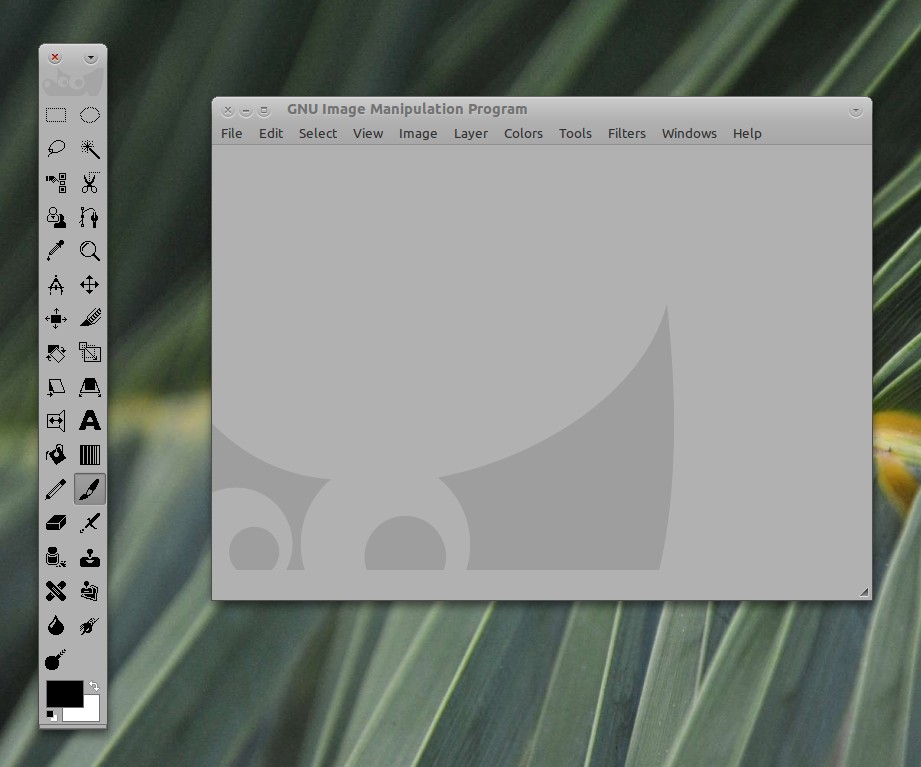This screenshot has height=767, width=921.
Task: Select the Perspective tool
Action: click(90, 387)
